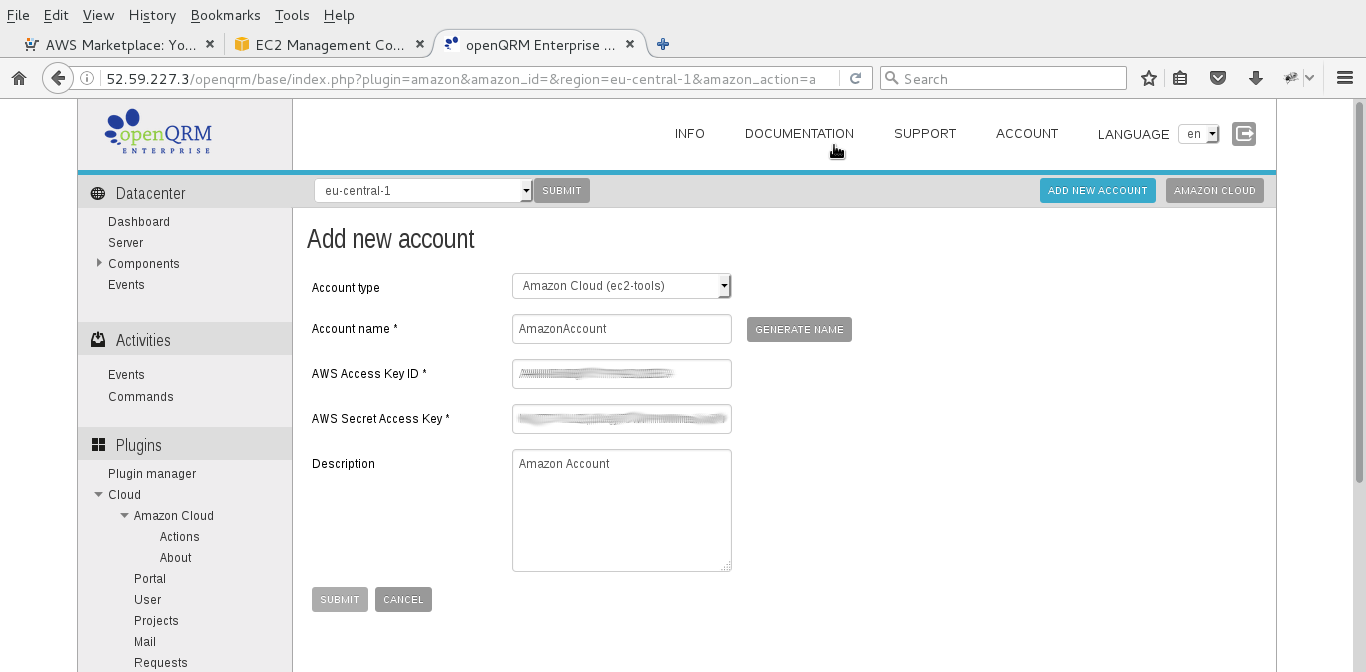Open the DOCUMENTATION link

[x=799, y=133]
